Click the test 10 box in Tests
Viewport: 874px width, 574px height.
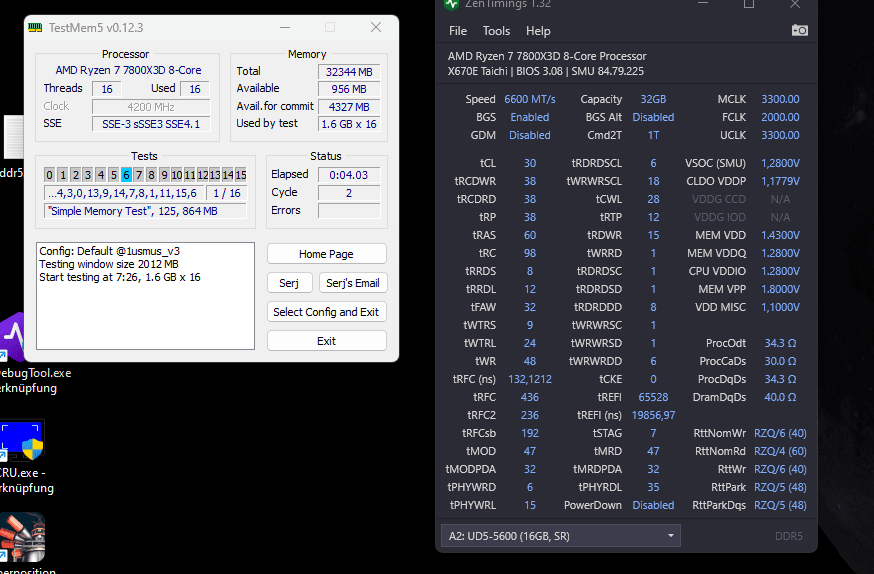point(177,175)
